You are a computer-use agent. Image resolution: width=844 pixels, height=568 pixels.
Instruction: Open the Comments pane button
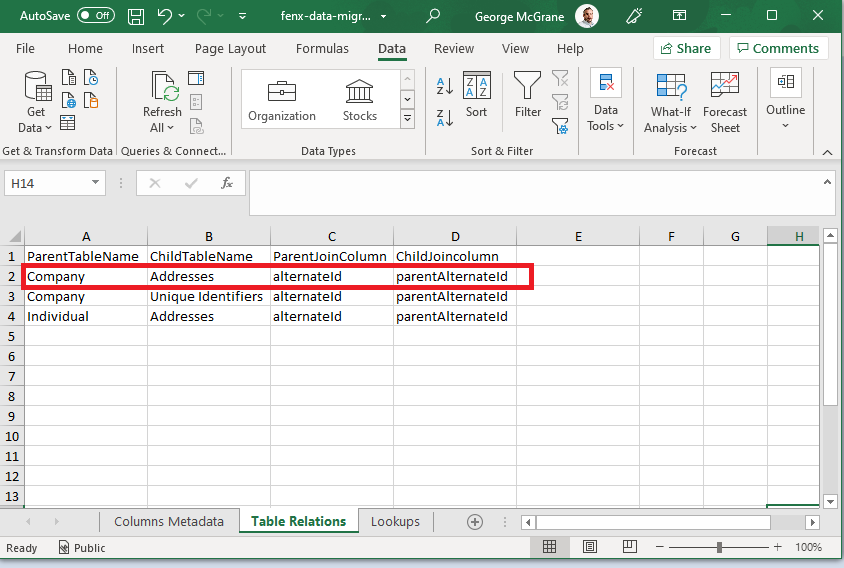(776, 48)
